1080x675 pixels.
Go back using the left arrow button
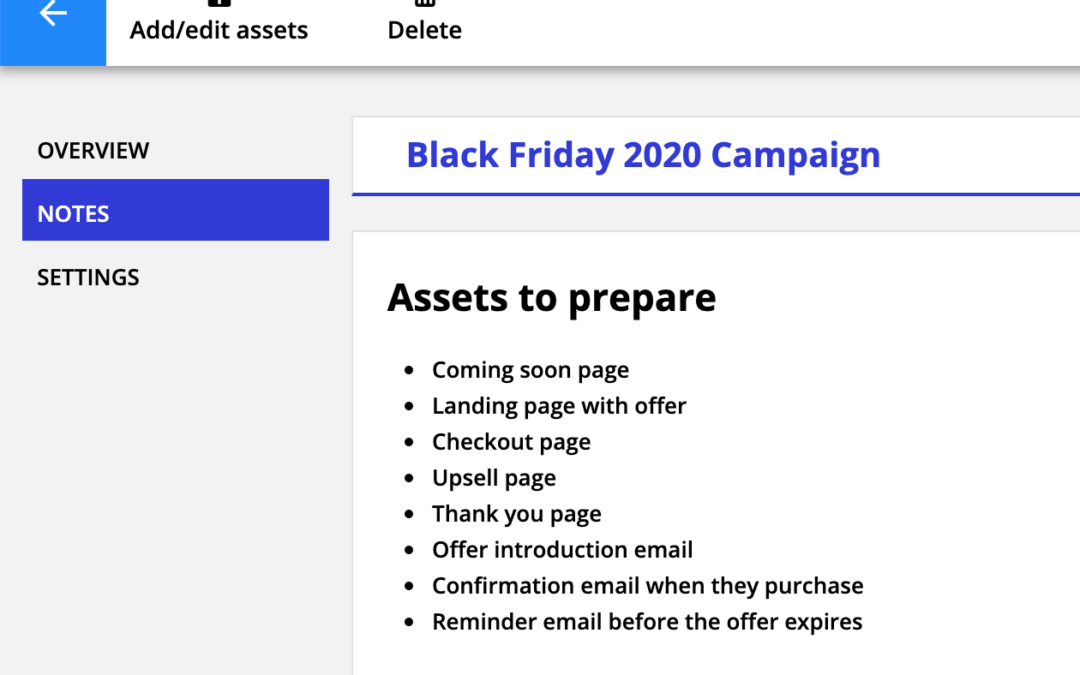click(x=53, y=15)
